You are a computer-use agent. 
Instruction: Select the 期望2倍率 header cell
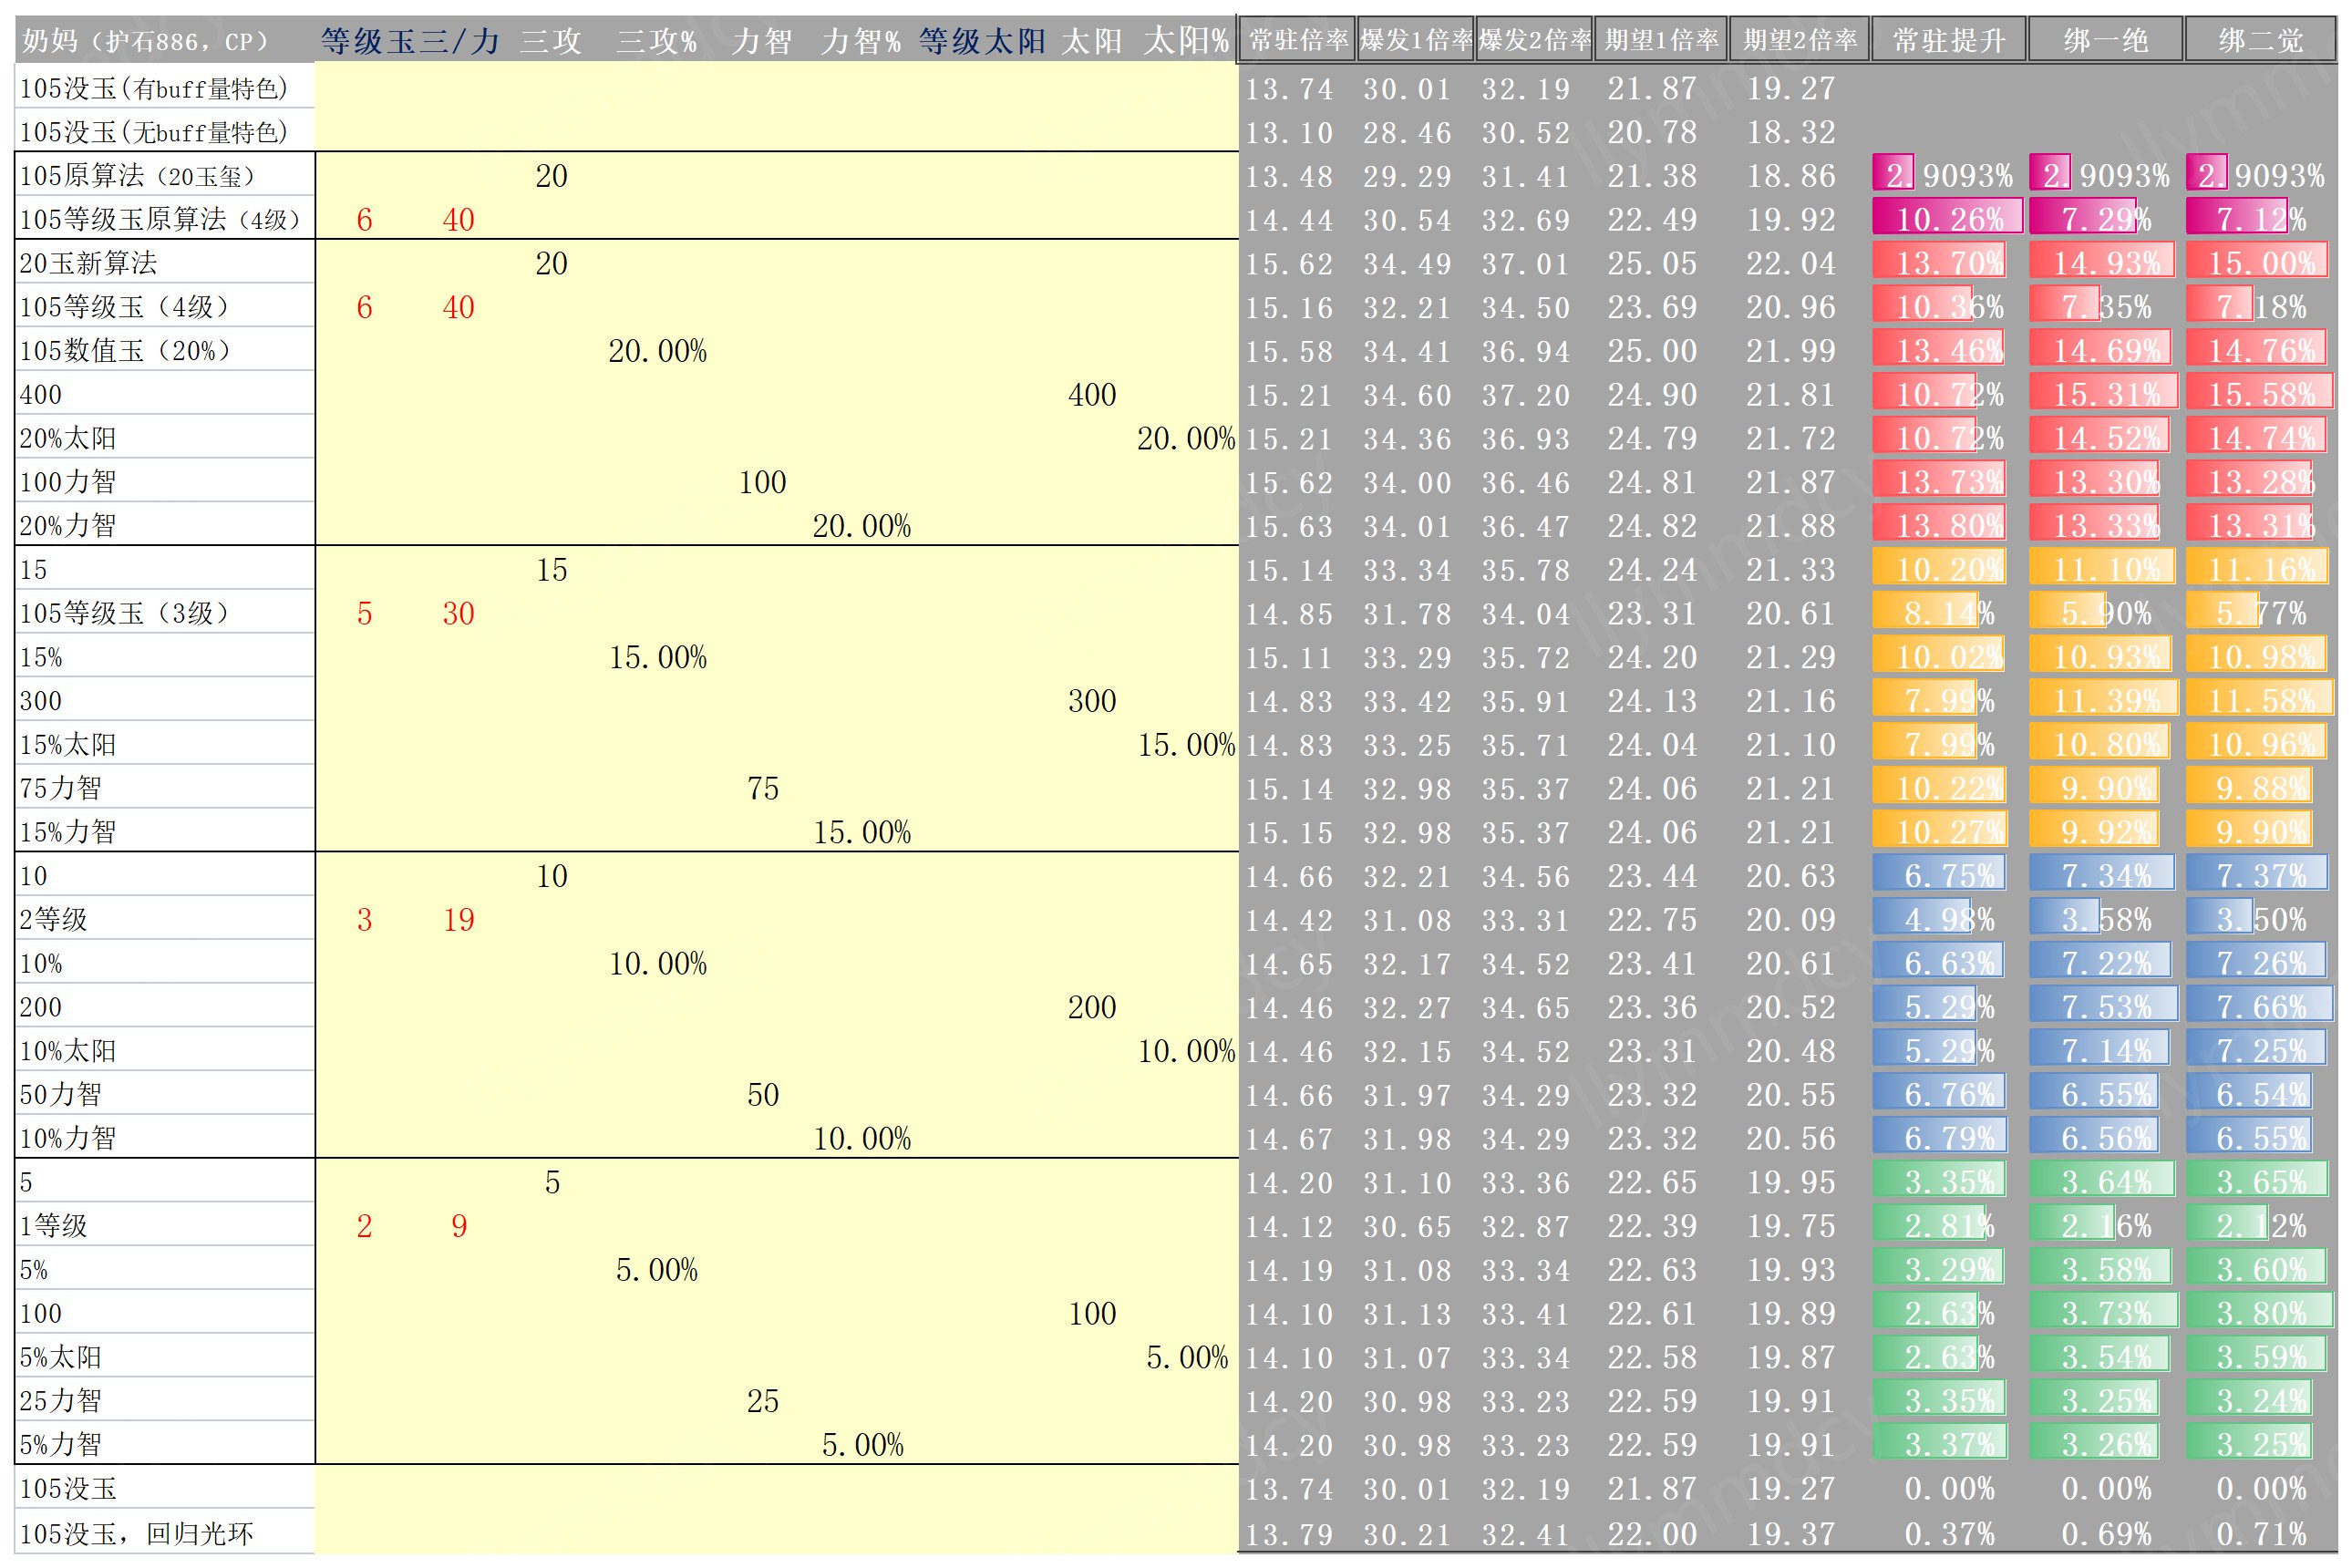point(1799,40)
